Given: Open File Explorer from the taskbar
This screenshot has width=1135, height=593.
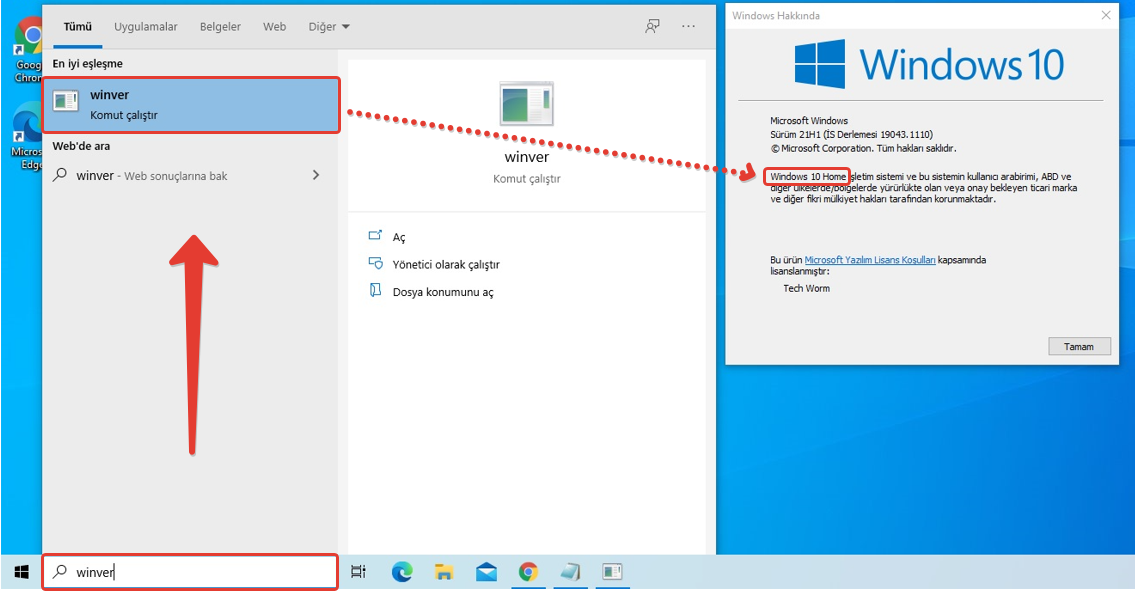Looking at the screenshot, I should pyautogui.click(x=444, y=572).
